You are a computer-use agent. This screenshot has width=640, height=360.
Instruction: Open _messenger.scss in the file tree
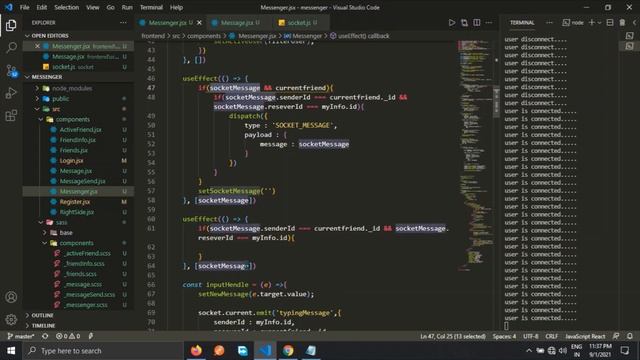pyautogui.click(x=86, y=305)
